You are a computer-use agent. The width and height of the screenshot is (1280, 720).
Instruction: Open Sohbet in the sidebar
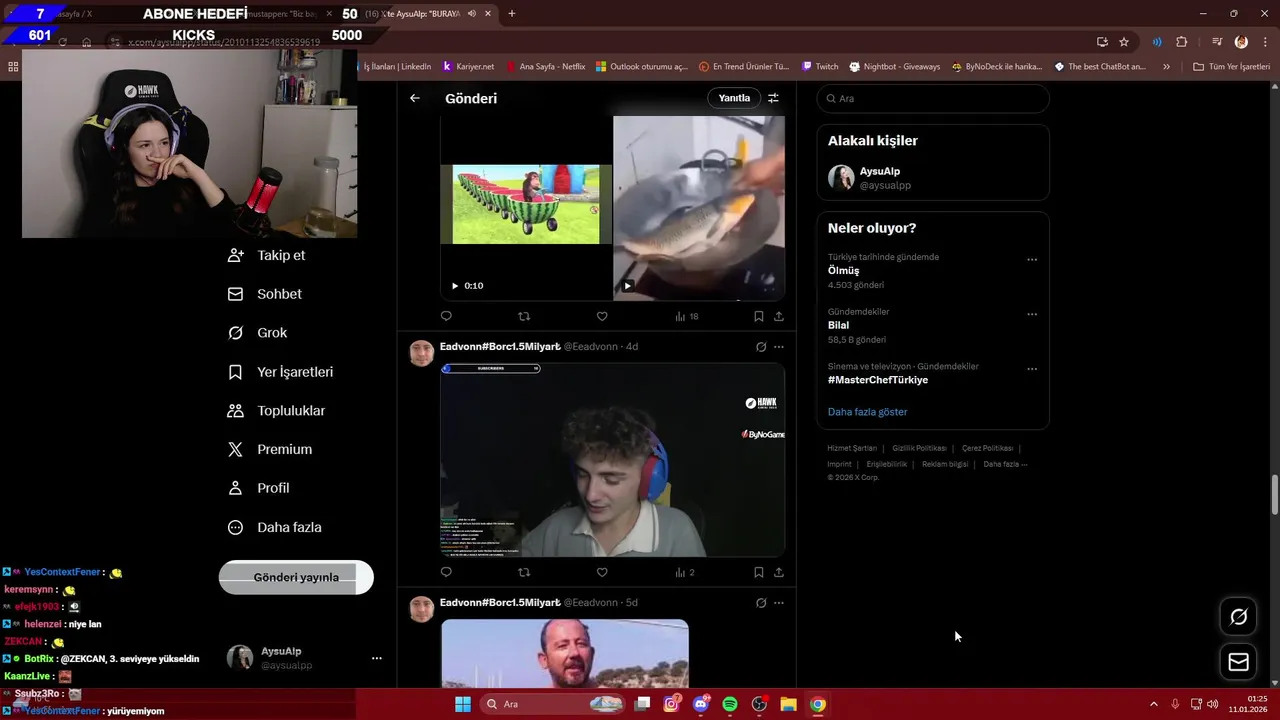point(265,294)
